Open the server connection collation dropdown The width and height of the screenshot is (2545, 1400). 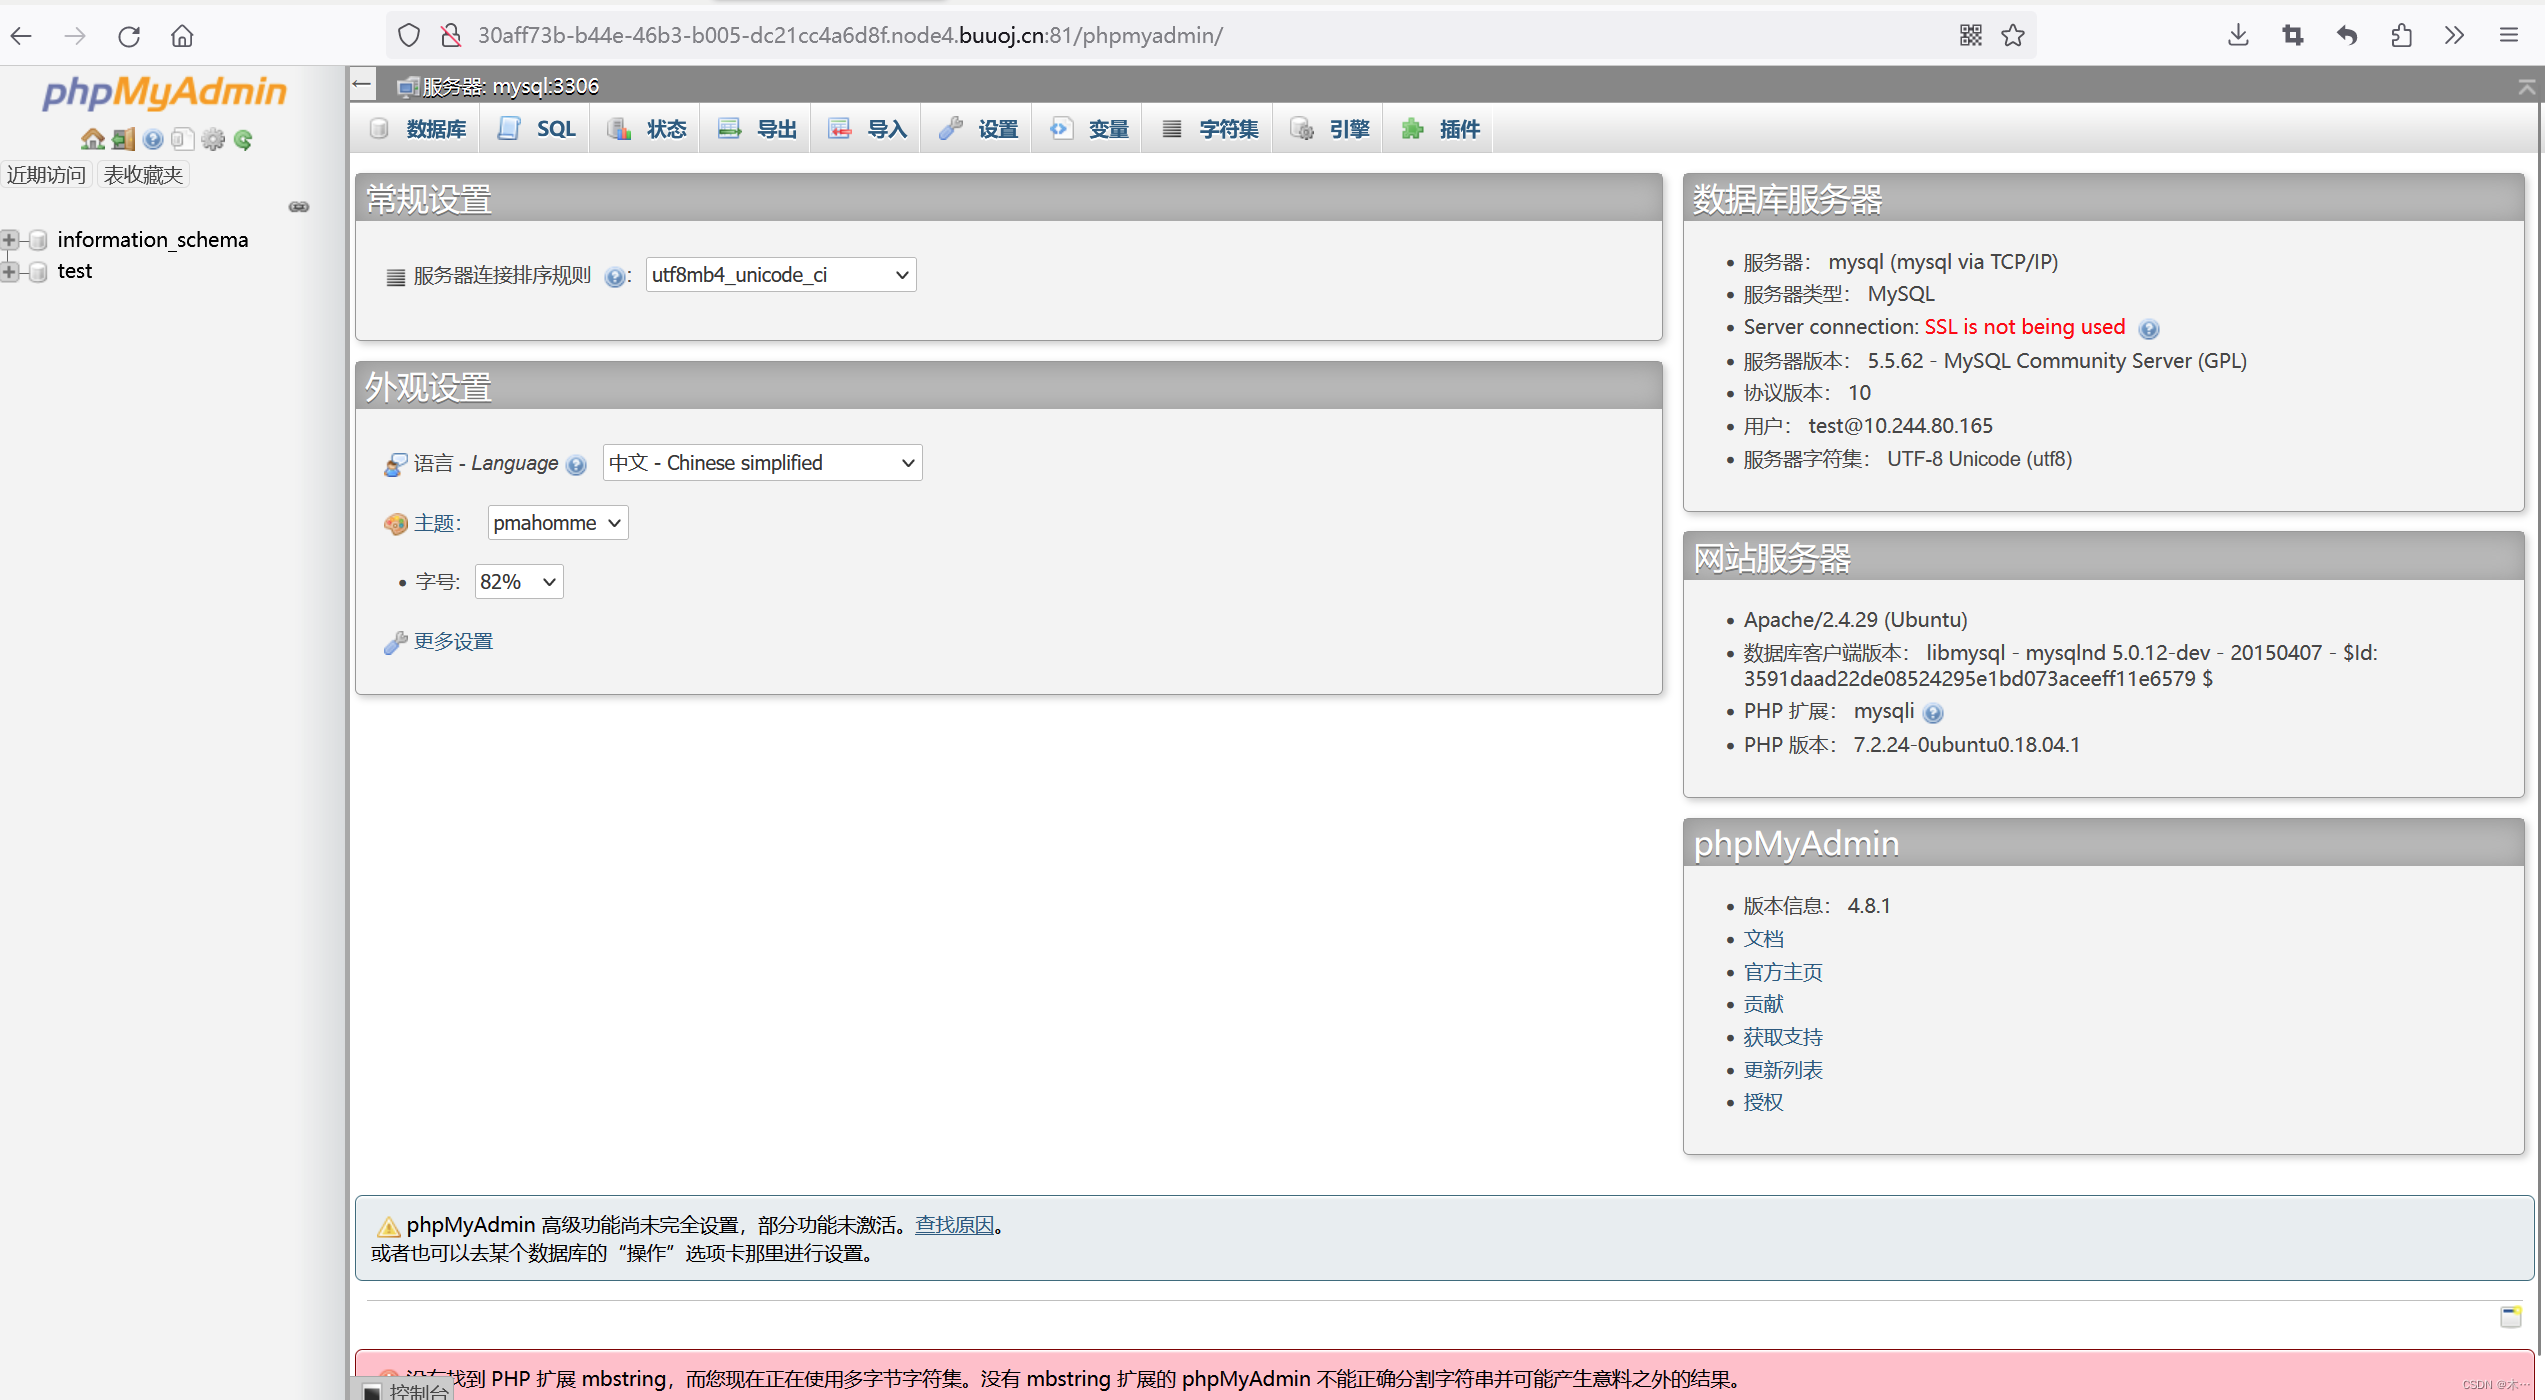click(780, 275)
